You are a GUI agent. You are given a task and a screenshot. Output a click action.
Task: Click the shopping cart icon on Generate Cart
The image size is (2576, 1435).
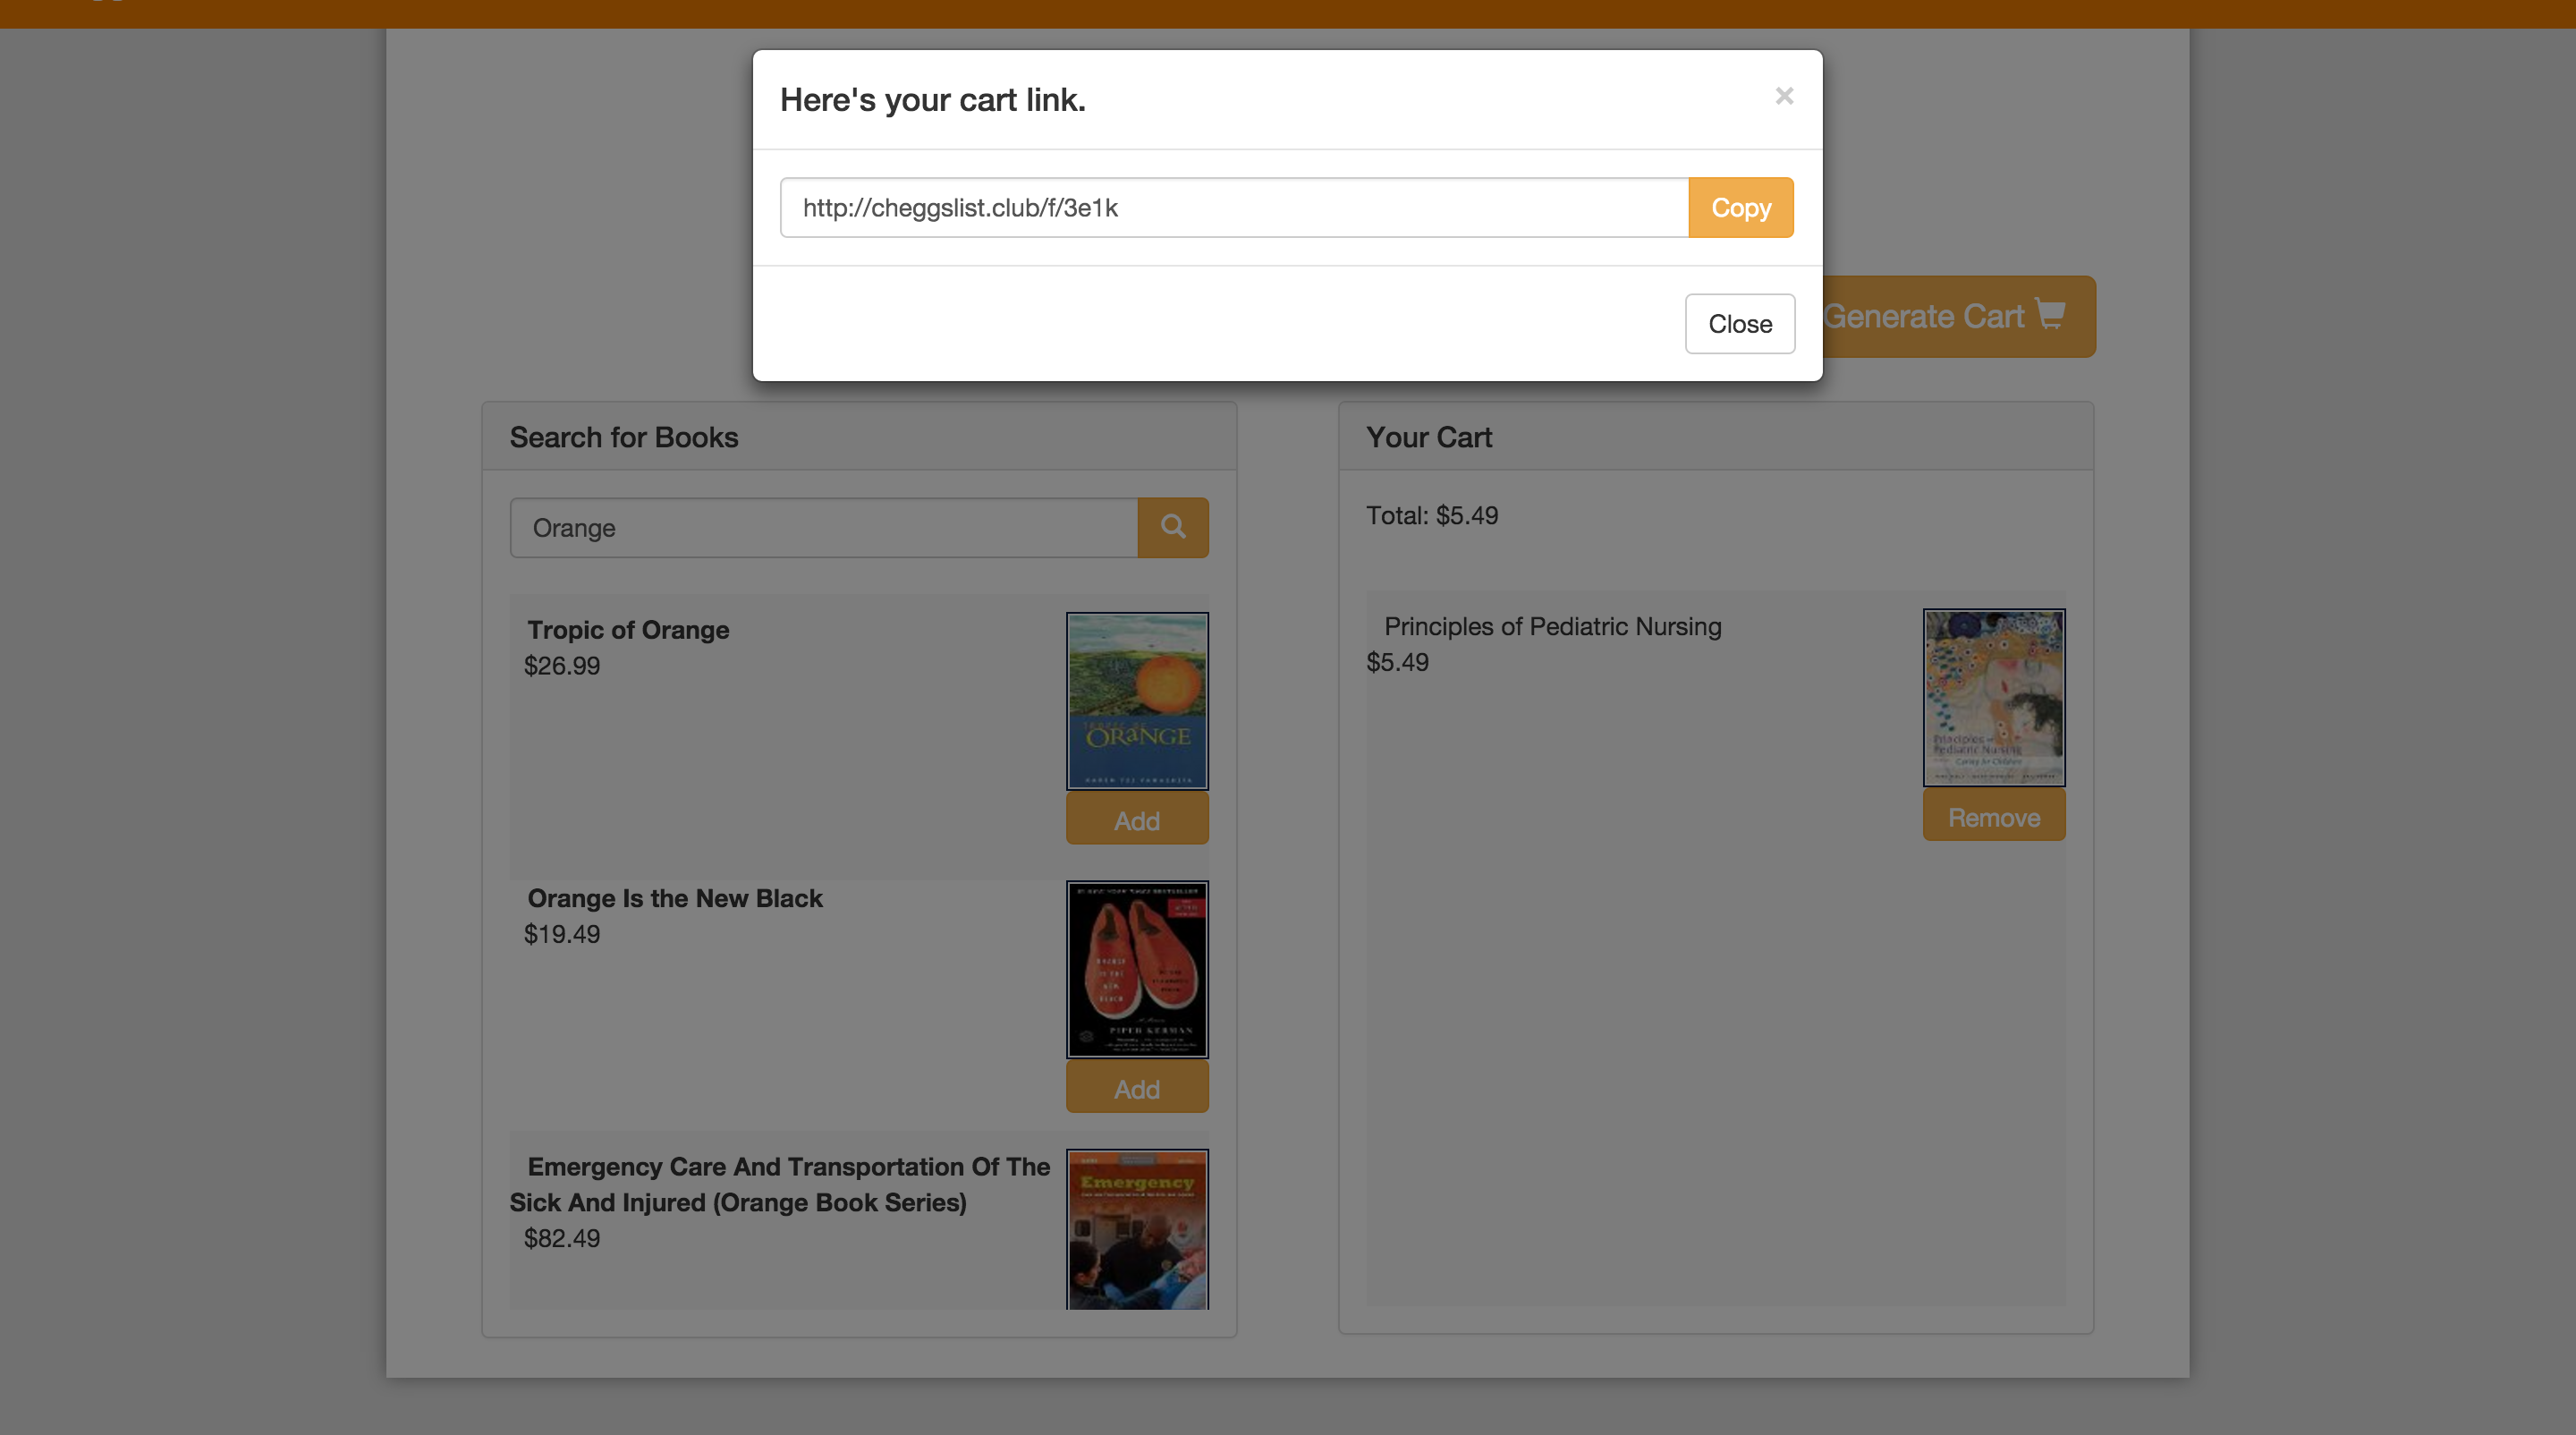2050,314
